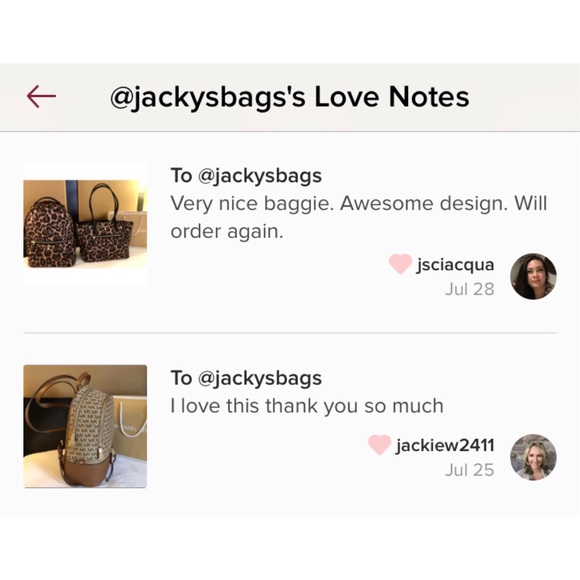Image resolution: width=580 pixels, height=580 pixels.
Task: Click the 'Will order again.' line
Action: click(227, 232)
